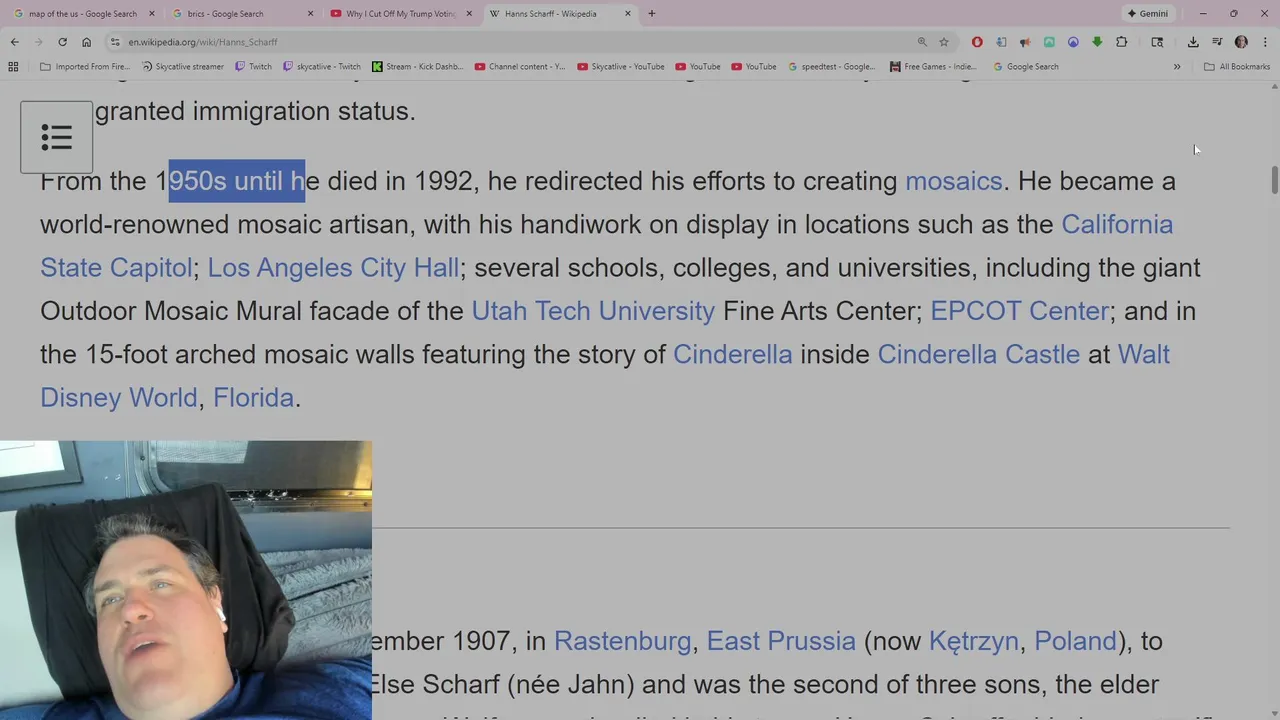
Task: Follow the 'mosaics' link
Action: [954, 181]
